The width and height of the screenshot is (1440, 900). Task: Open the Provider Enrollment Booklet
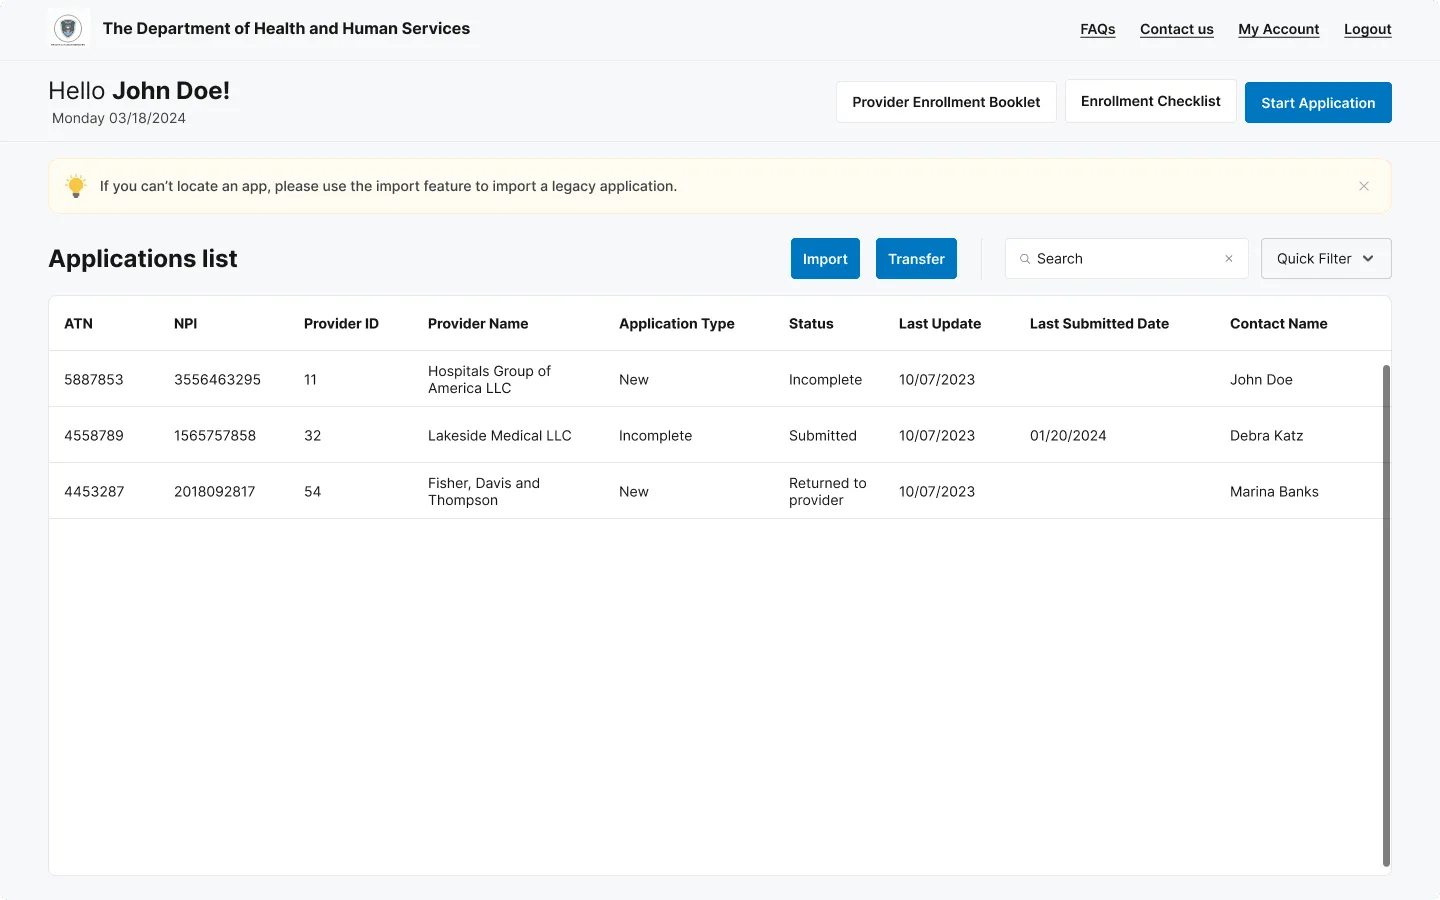[946, 102]
